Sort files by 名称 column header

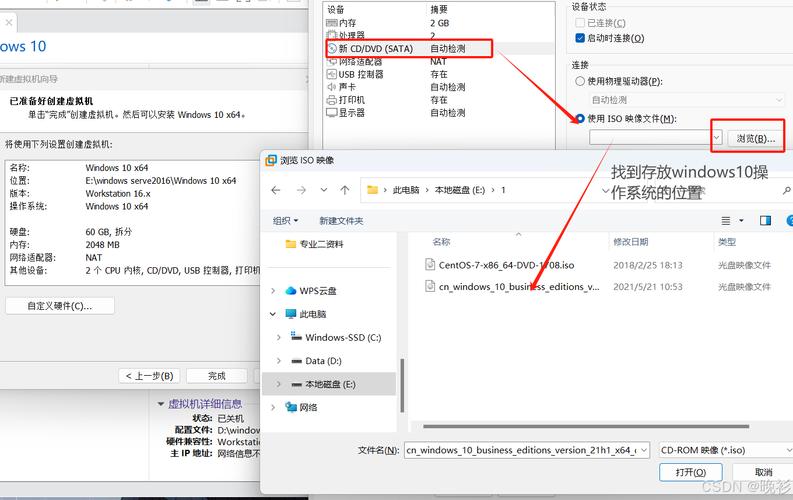click(442, 242)
